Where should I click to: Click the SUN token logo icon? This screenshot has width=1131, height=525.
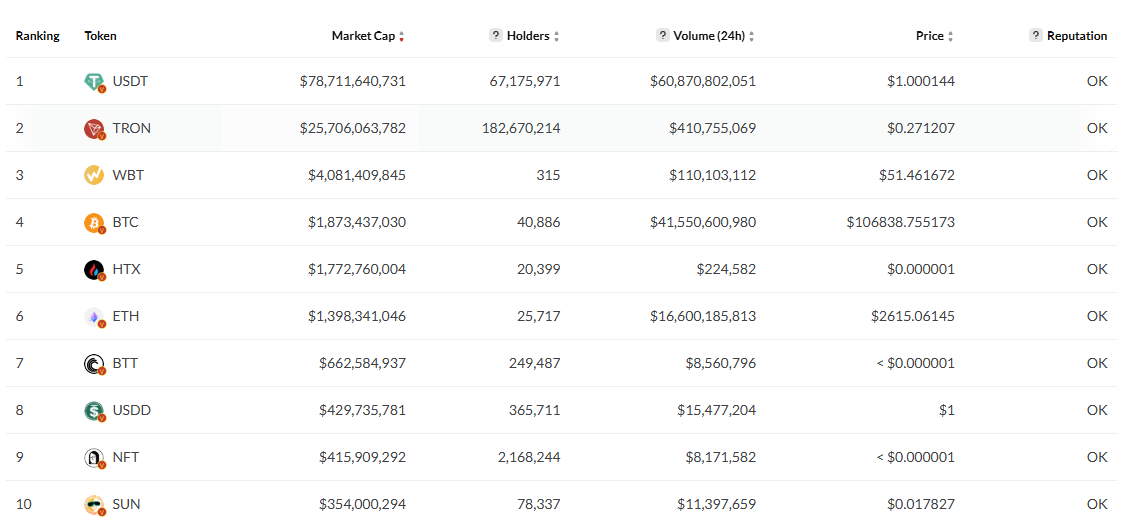(x=94, y=505)
